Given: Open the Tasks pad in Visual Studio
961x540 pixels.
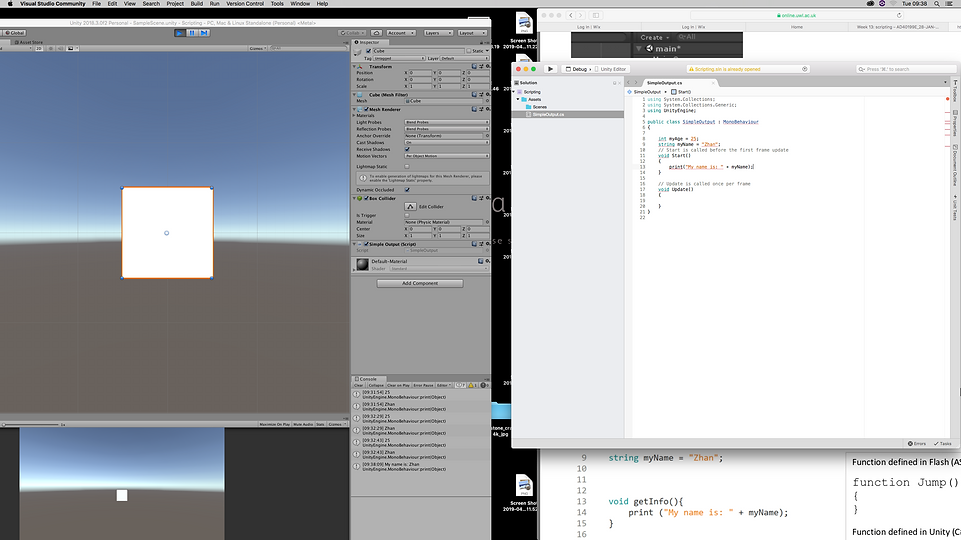Looking at the screenshot, I should point(943,443).
